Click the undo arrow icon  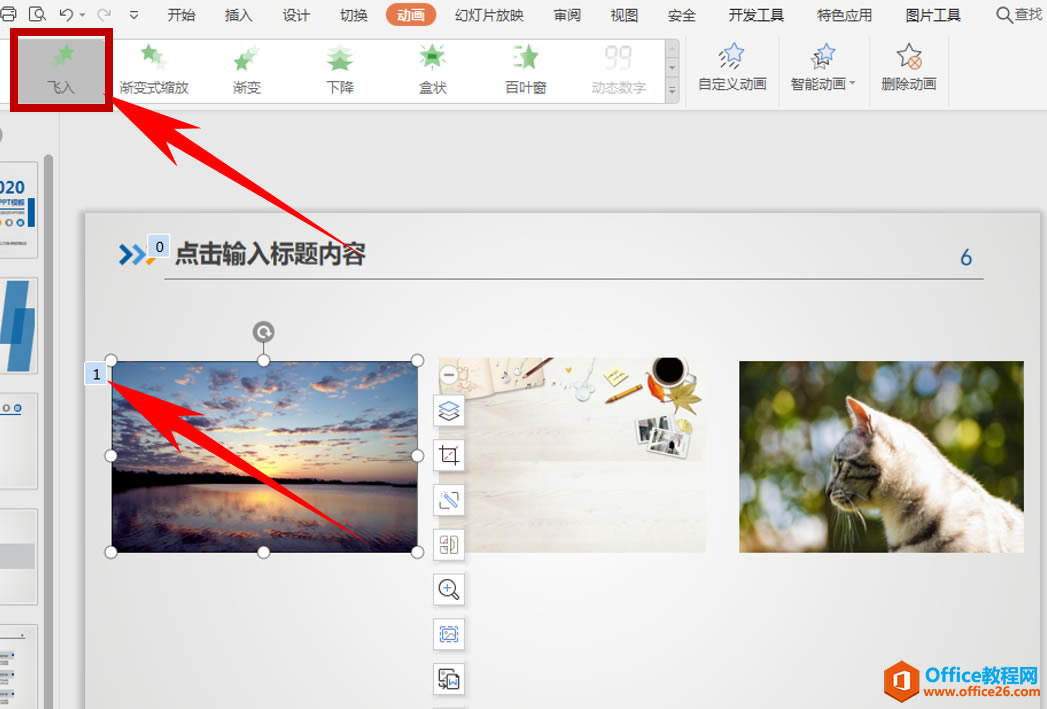coord(66,14)
